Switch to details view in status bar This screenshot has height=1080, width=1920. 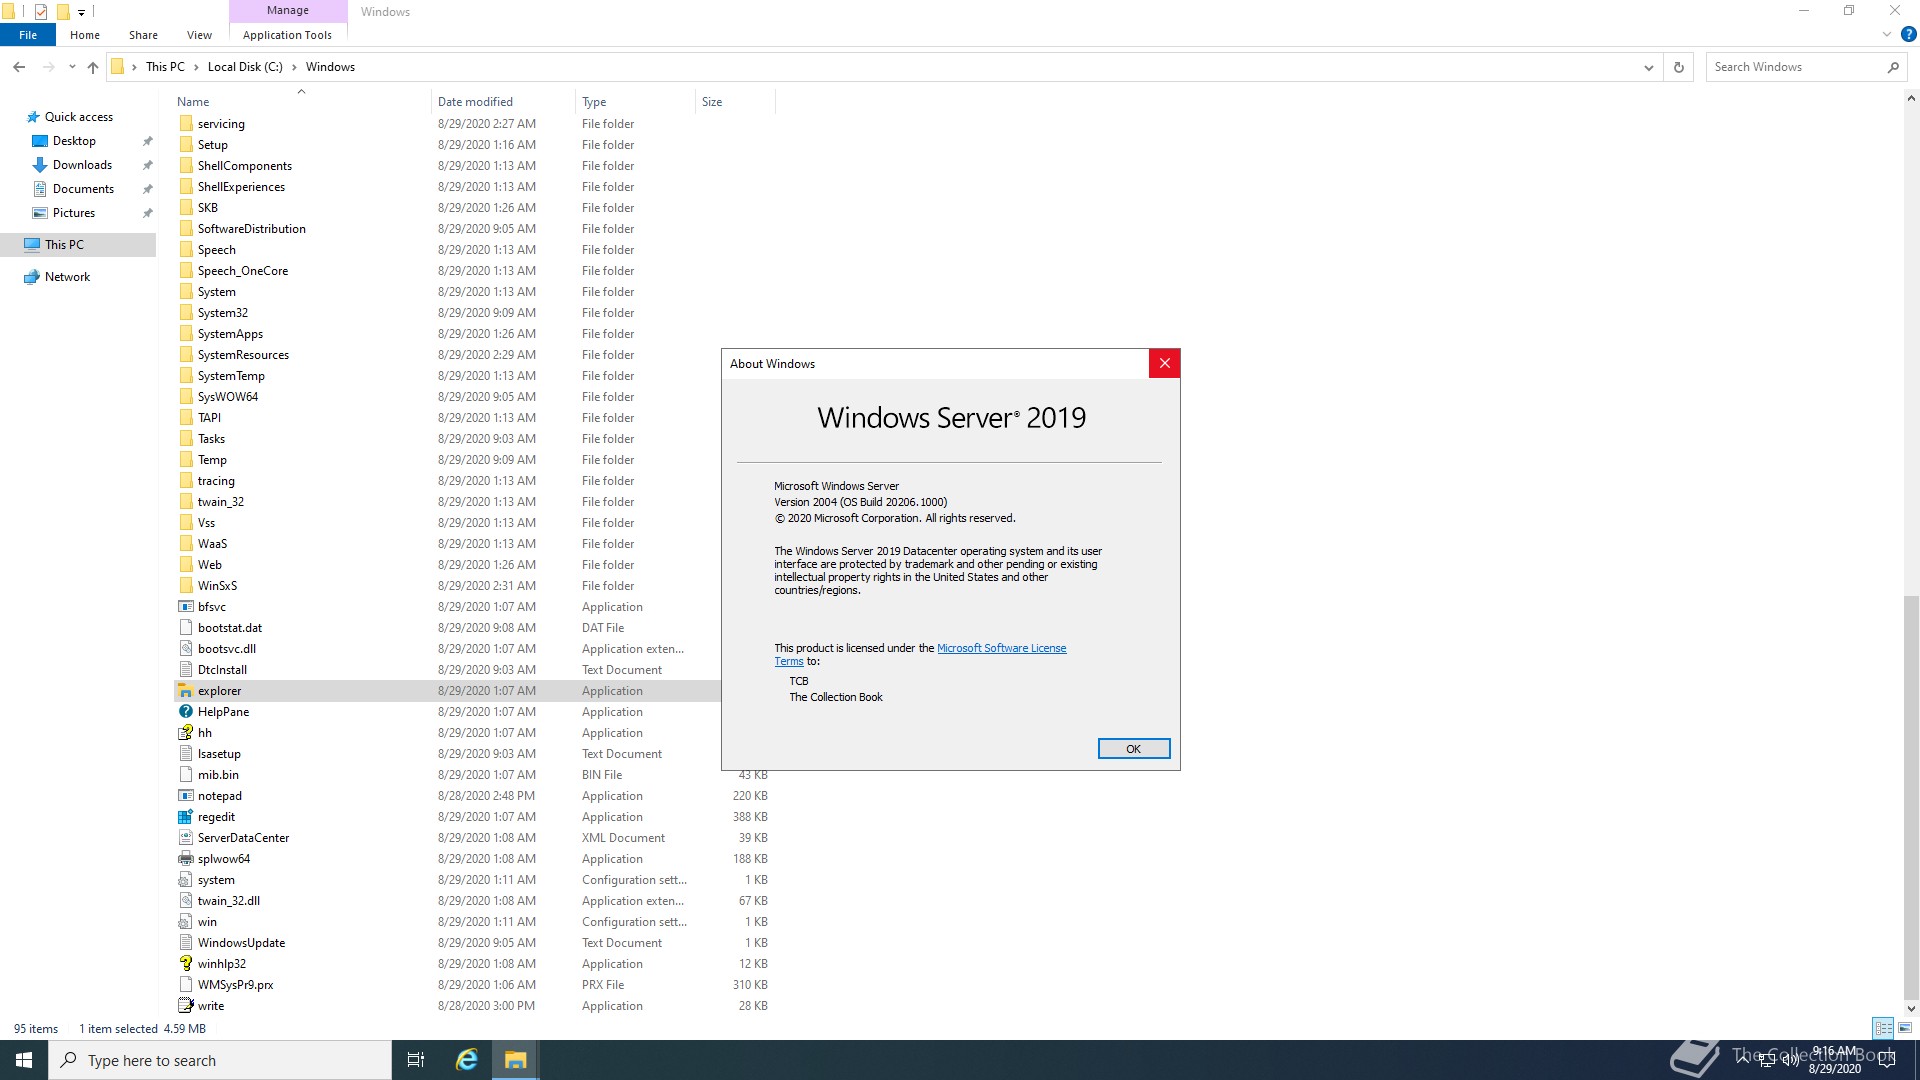click(1883, 1028)
